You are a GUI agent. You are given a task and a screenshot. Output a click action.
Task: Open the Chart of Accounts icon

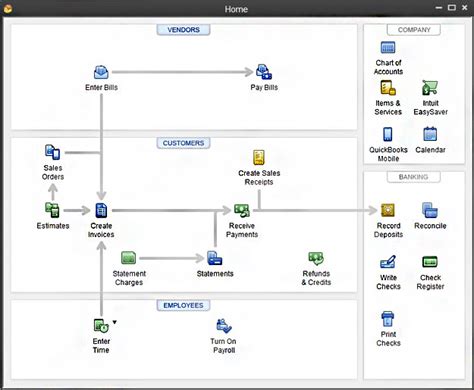[x=388, y=48]
